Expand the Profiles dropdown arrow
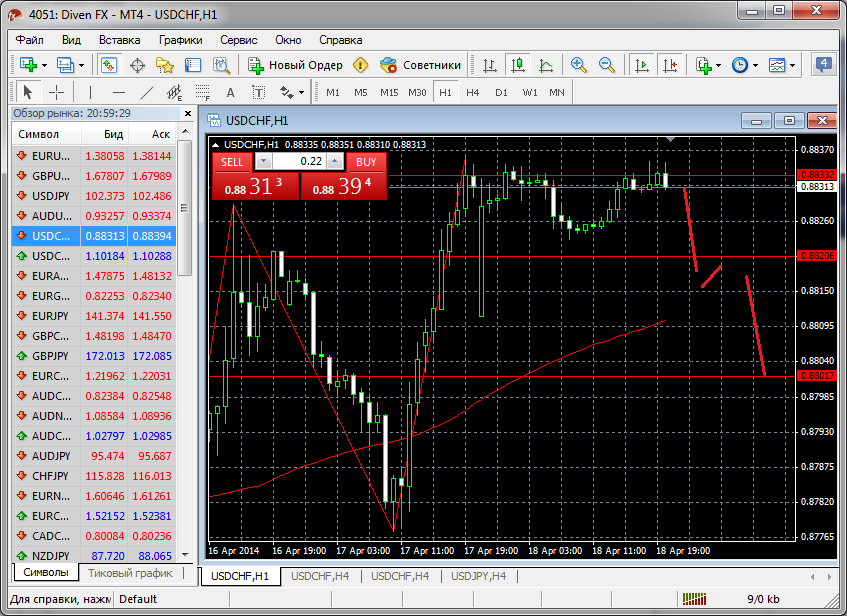Viewport: 847px width, 616px height. point(82,65)
